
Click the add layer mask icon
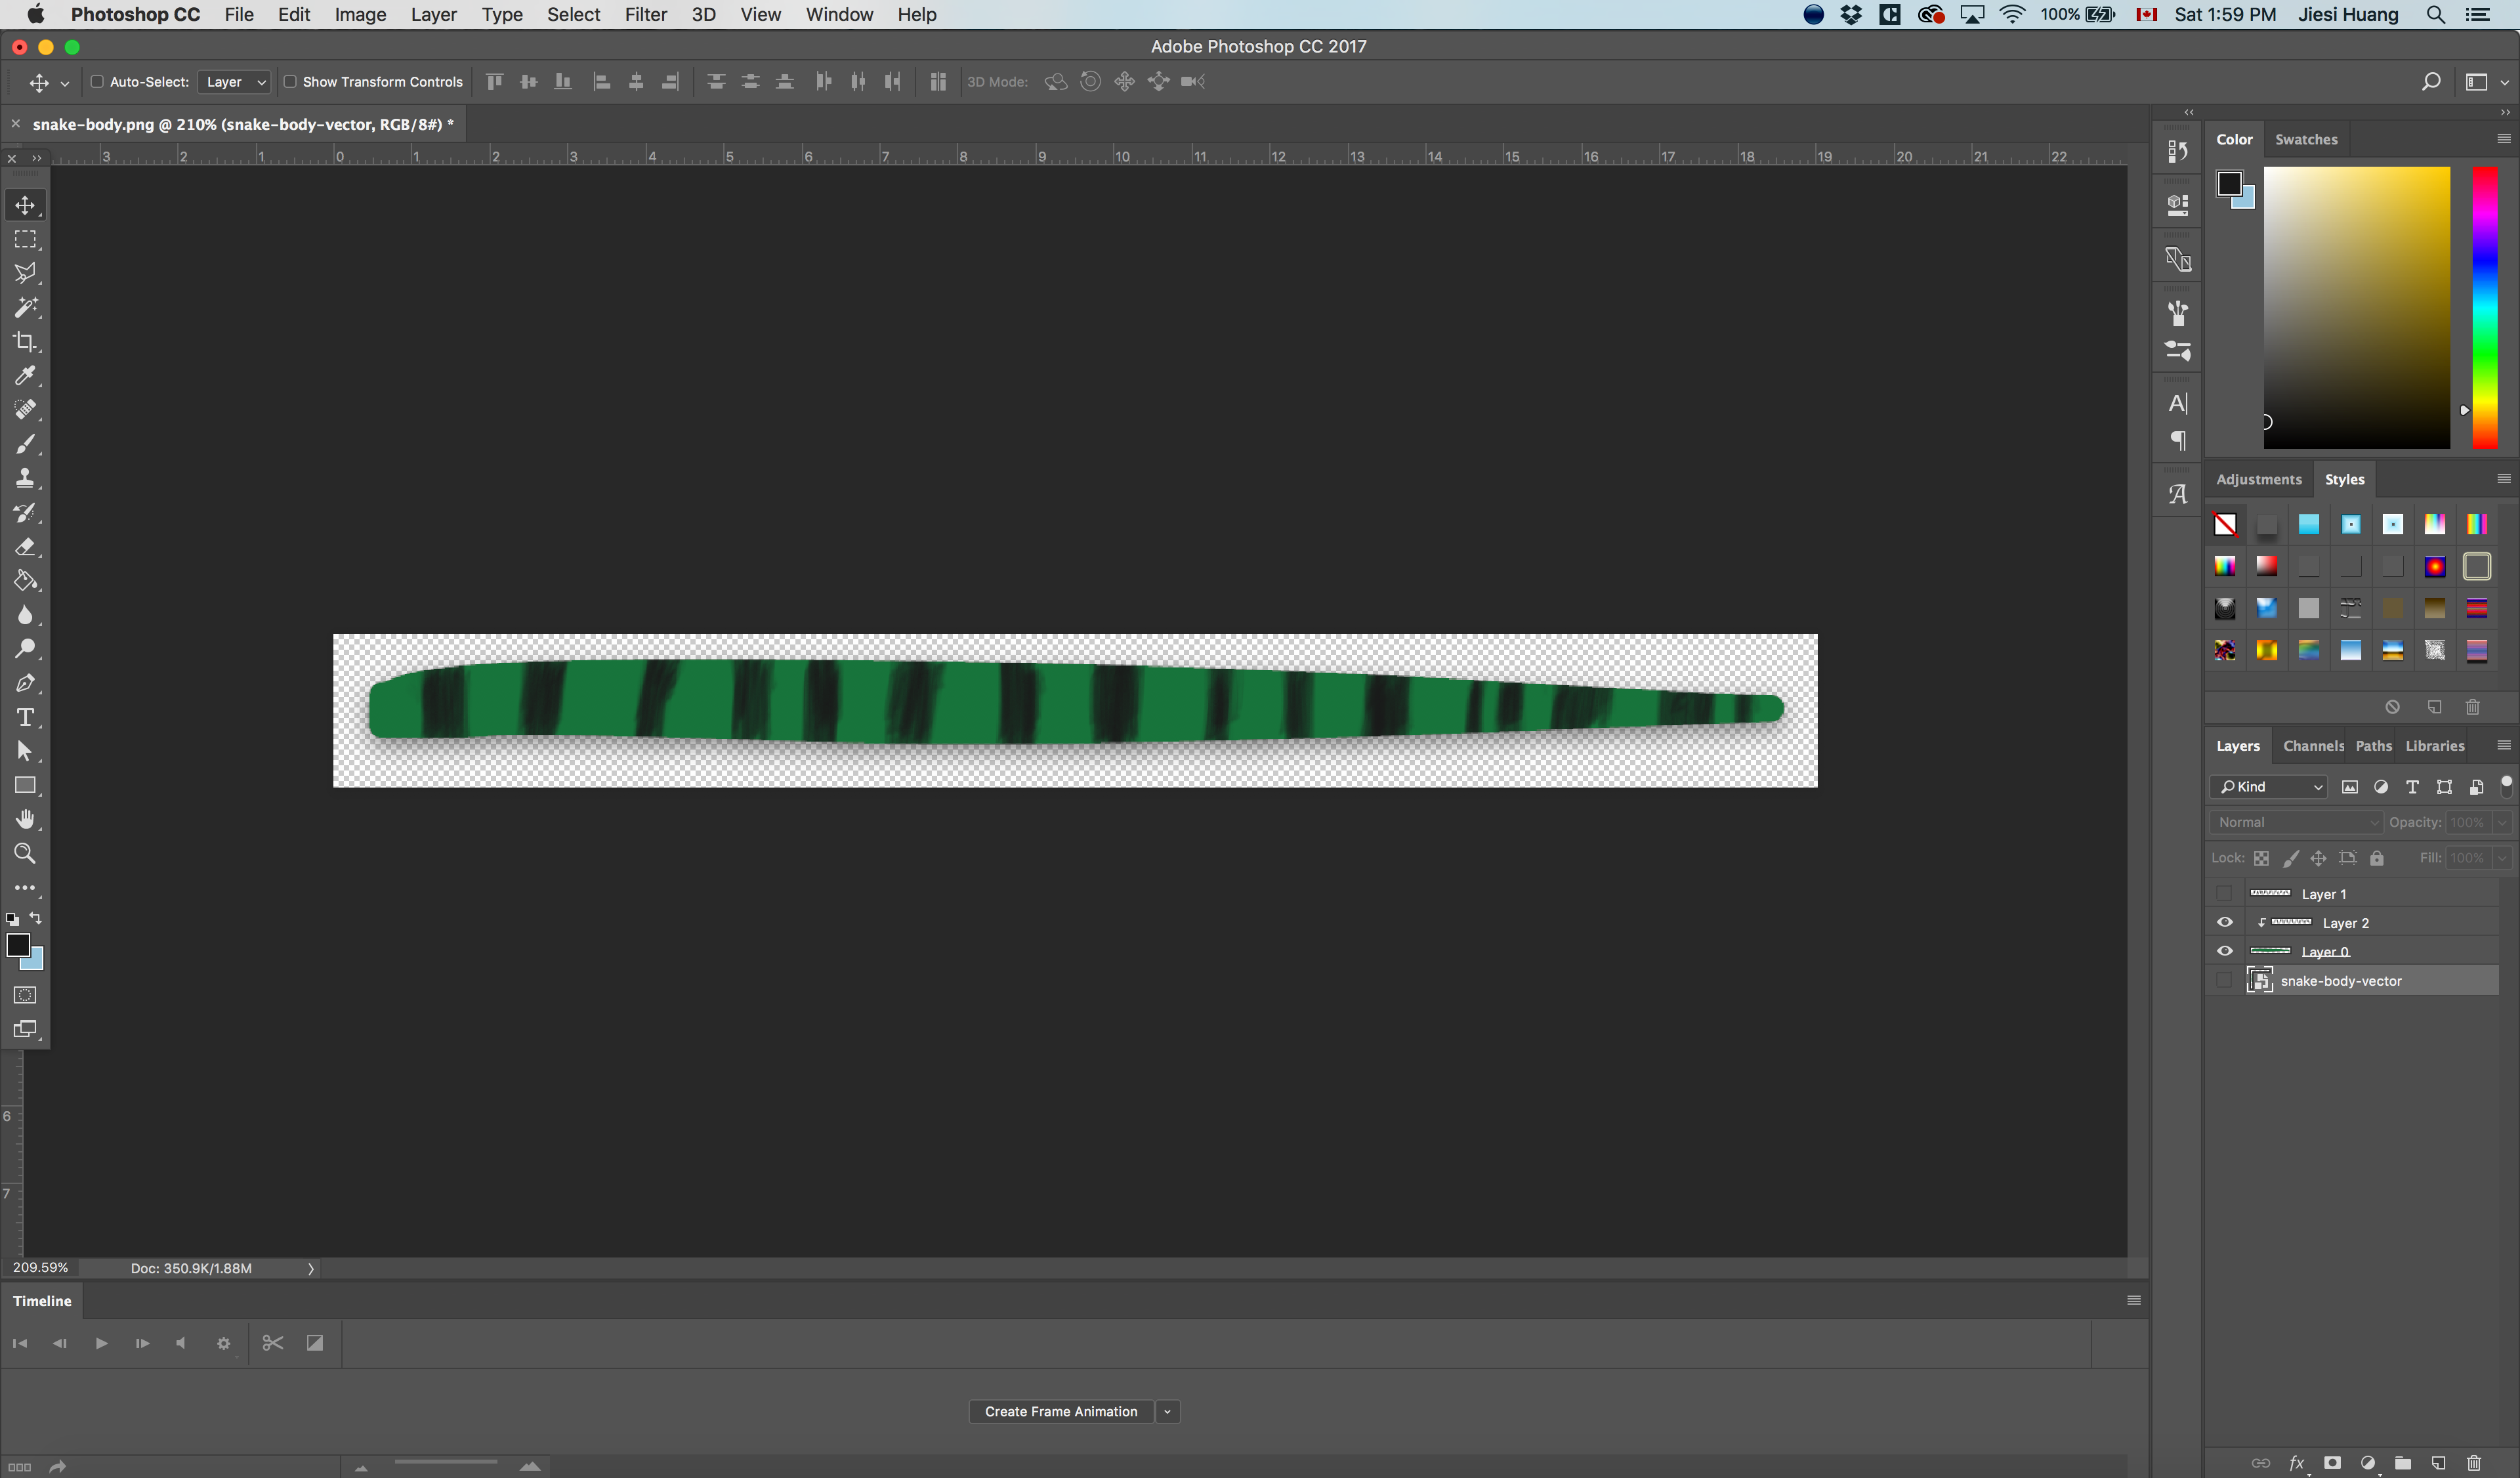click(x=2333, y=1463)
